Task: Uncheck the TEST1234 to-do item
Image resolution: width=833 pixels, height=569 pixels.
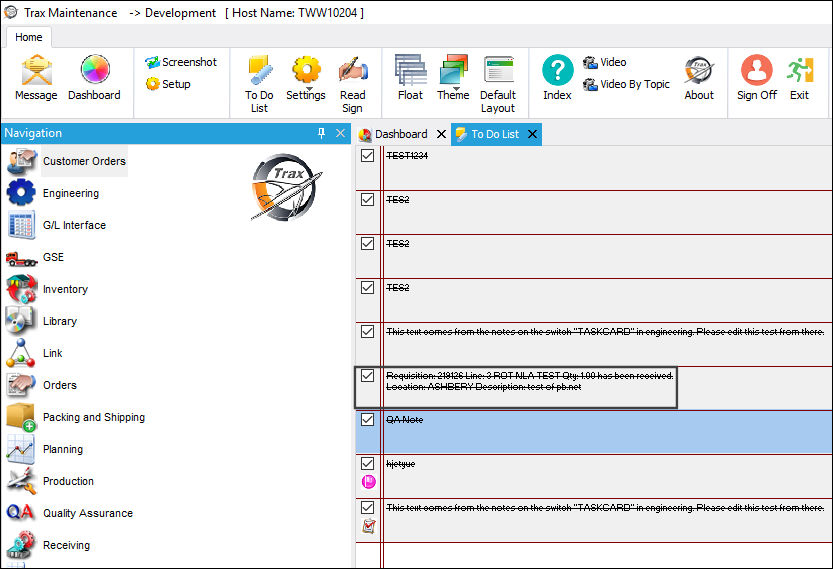Action: (x=368, y=156)
